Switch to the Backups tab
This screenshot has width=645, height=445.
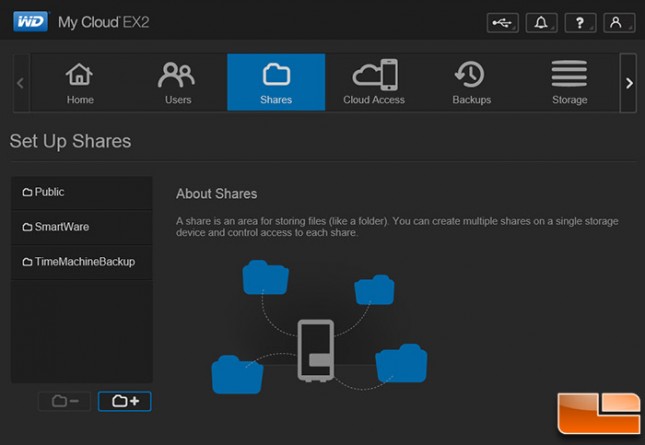pyautogui.click(x=472, y=82)
